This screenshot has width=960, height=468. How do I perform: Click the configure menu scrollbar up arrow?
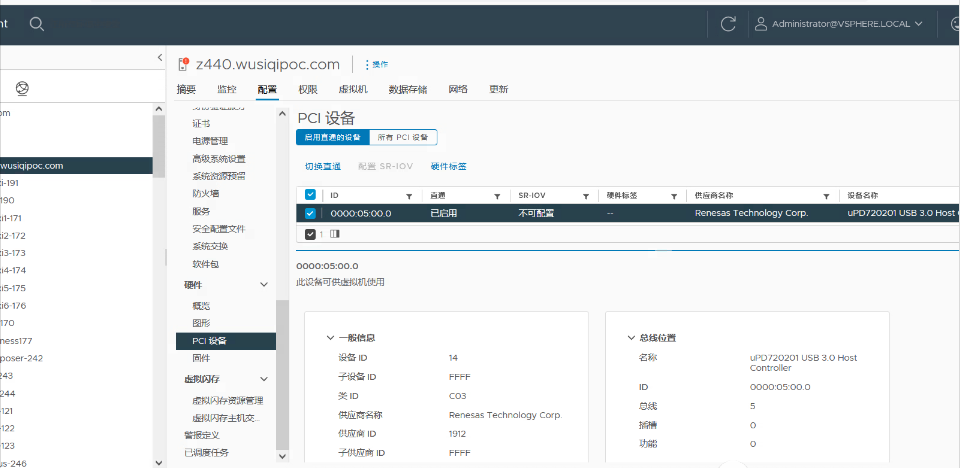point(282,113)
